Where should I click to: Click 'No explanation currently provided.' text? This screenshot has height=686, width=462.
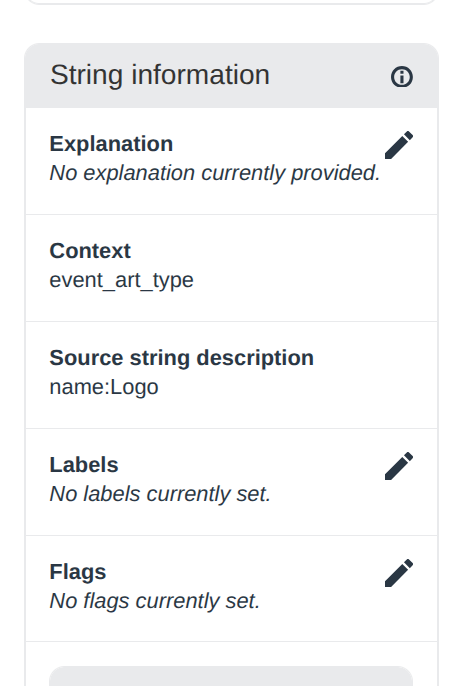coord(215,173)
